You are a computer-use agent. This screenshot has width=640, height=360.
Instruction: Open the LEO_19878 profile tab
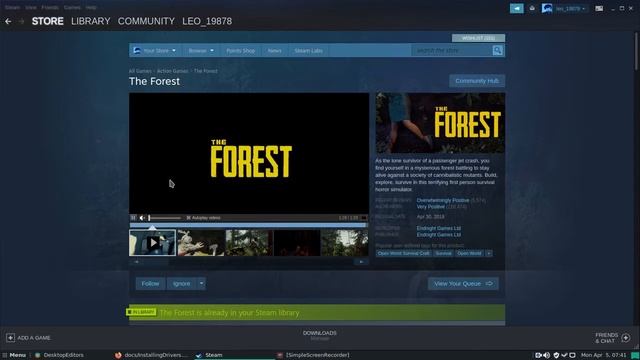coord(207,21)
